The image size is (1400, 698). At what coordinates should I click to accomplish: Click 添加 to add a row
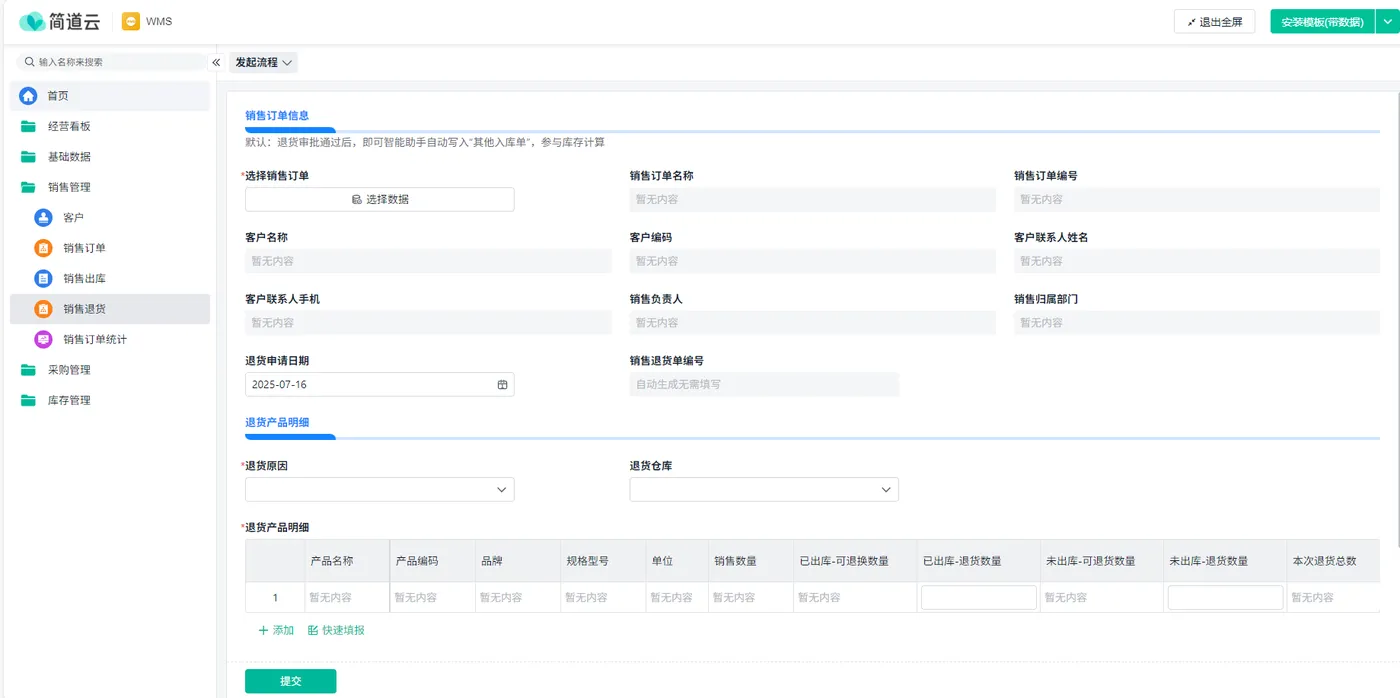(276, 630)
